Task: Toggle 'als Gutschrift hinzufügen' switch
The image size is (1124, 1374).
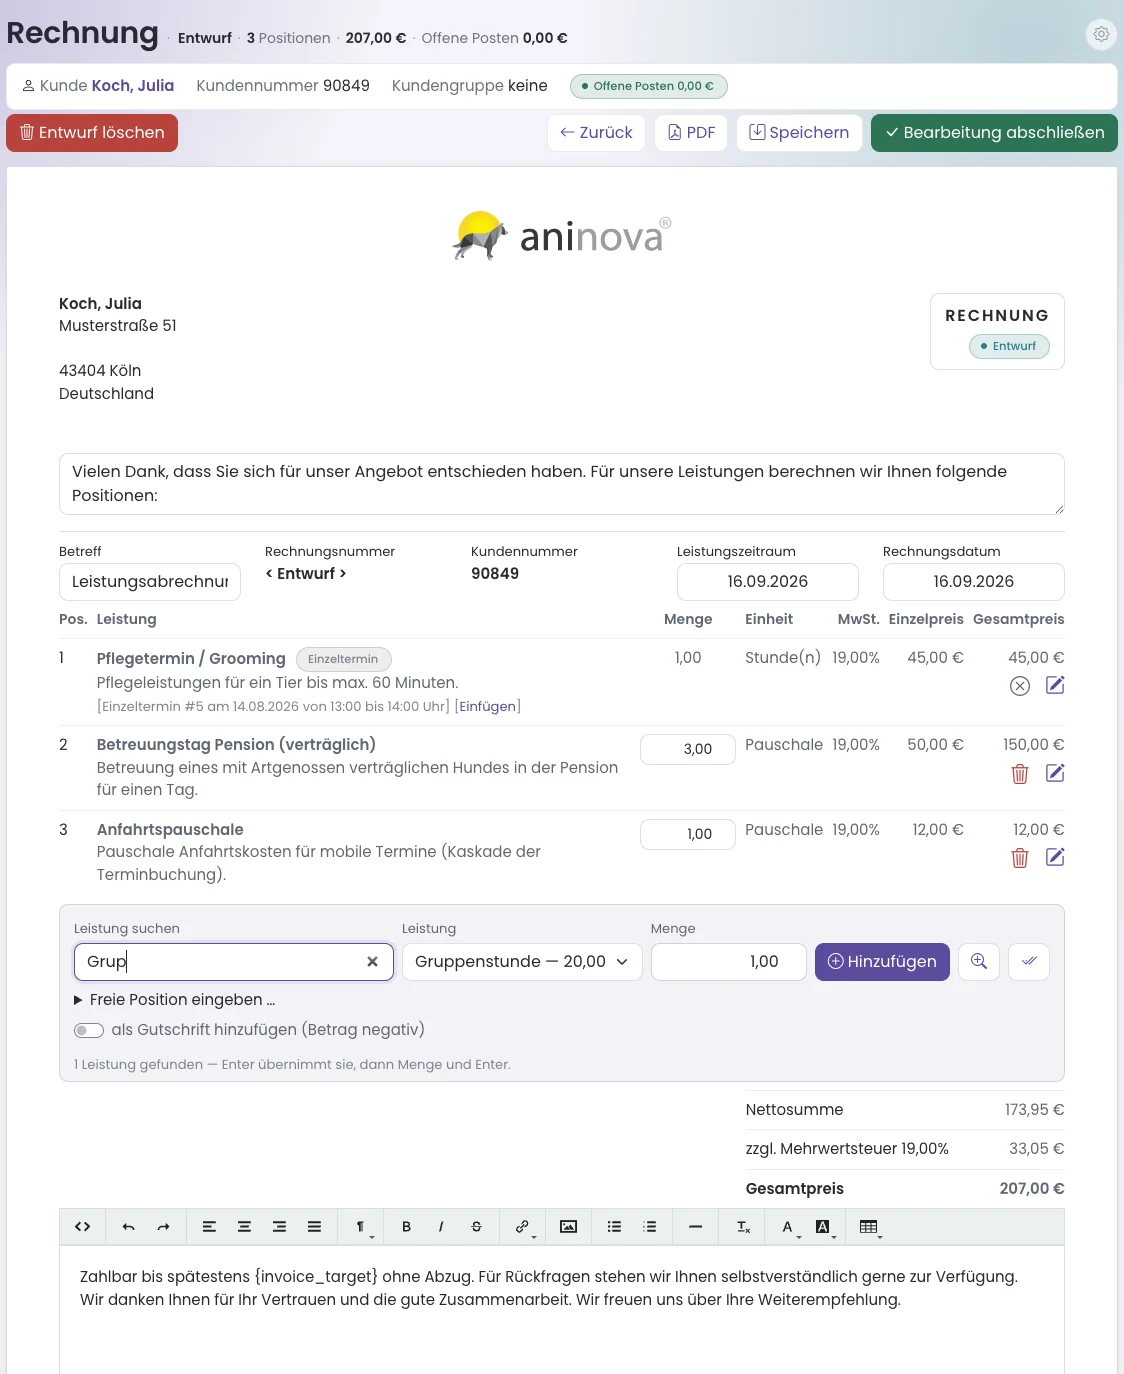Action: tap(89, 1030)
